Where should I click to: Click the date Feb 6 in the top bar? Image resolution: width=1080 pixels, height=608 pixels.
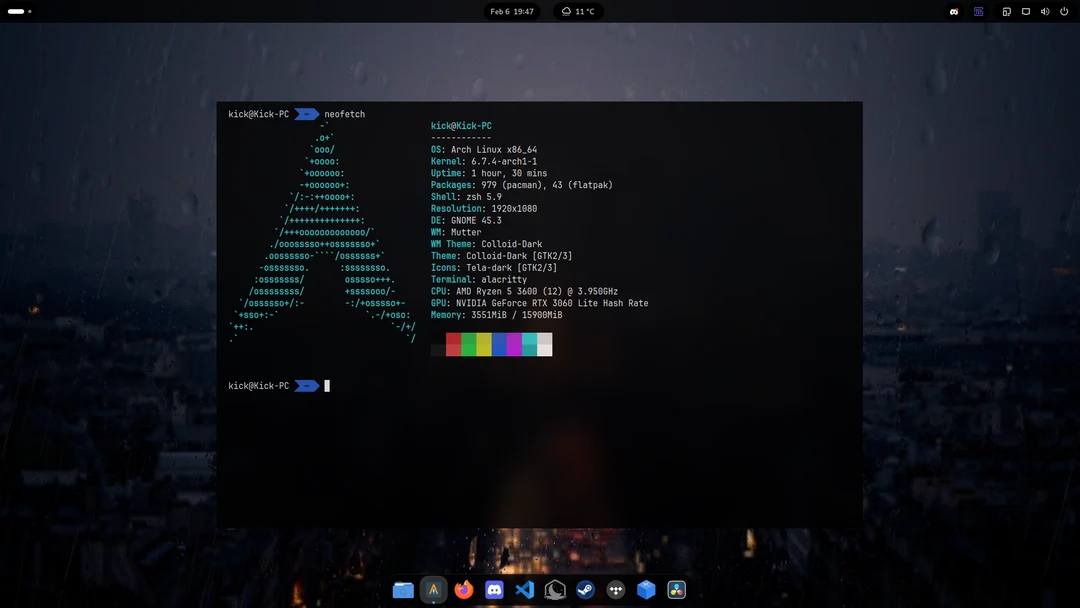tap(500, 11)
